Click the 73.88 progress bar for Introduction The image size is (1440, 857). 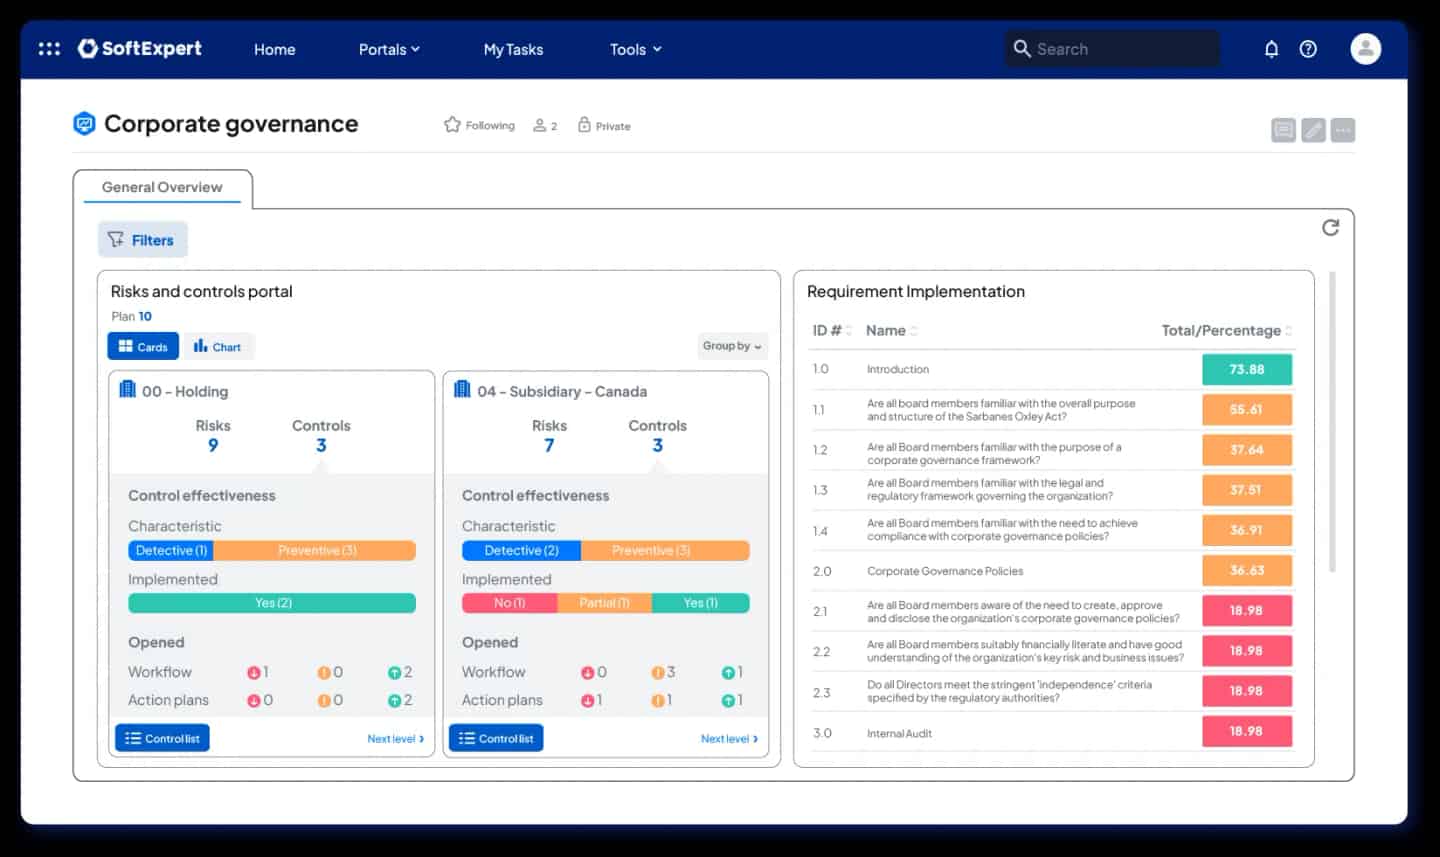(x=1246, y=369)
